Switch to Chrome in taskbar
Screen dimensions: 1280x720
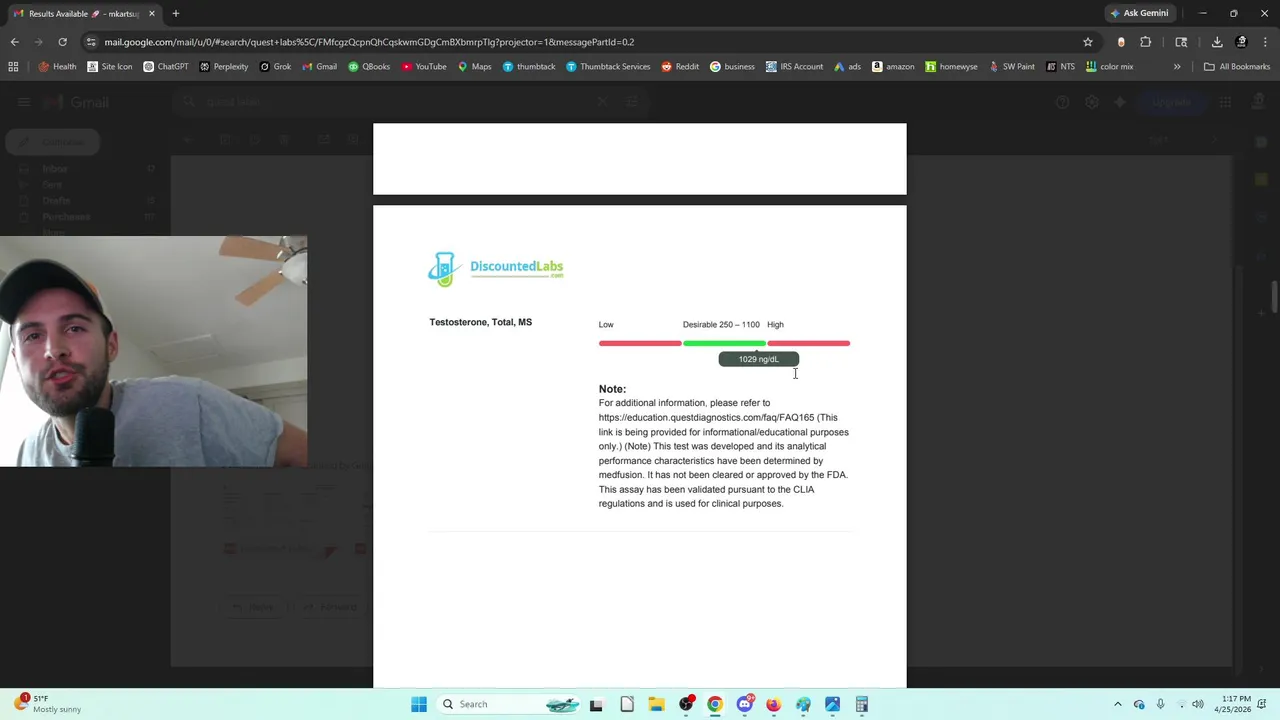coord(715,704)
